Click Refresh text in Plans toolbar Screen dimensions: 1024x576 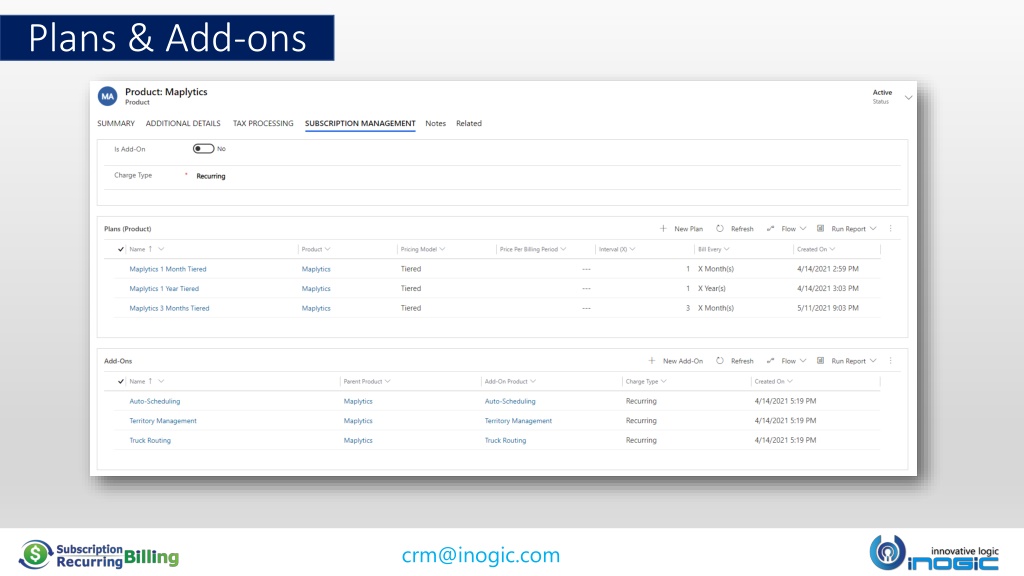click(x=742, y=229)
